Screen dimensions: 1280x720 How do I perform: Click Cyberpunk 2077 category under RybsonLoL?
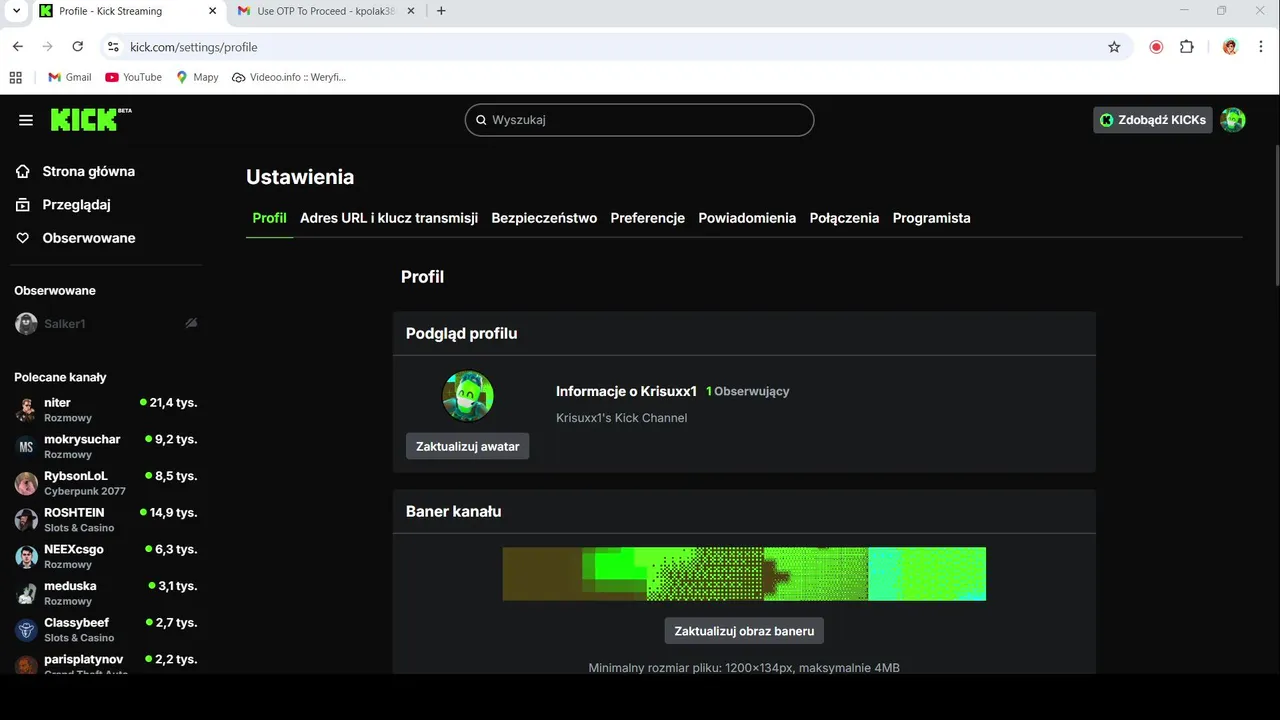(x=85, y=491)
